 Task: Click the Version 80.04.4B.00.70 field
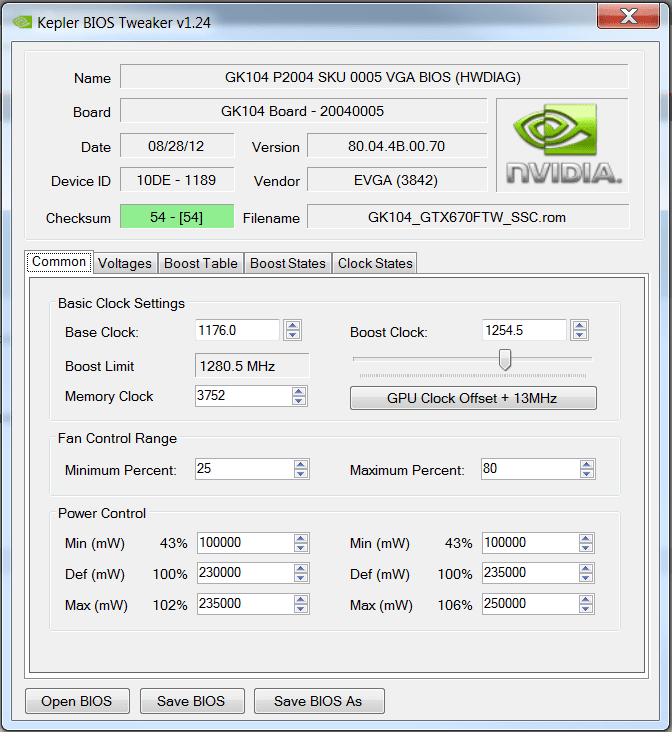396,146
